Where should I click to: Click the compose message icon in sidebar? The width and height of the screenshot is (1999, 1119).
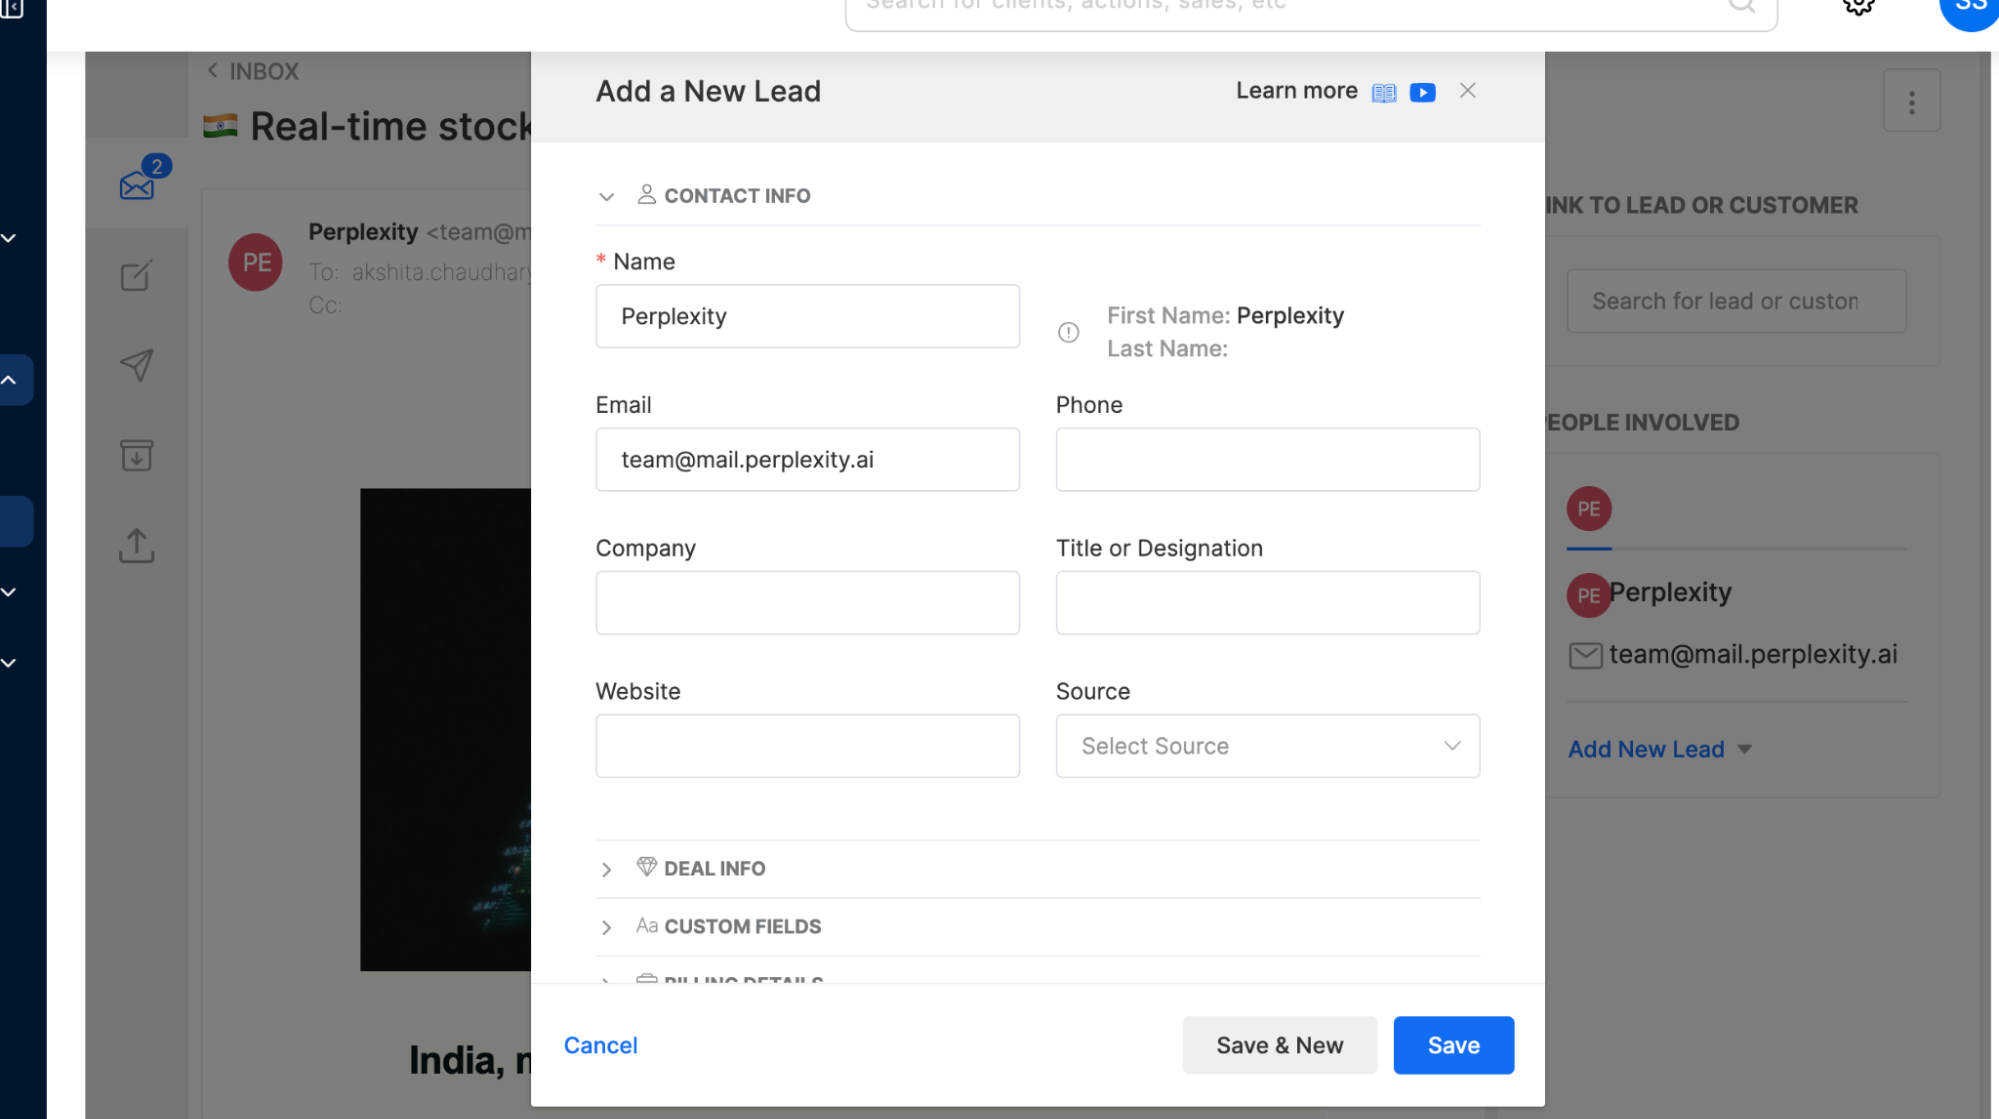coord(136,275)
